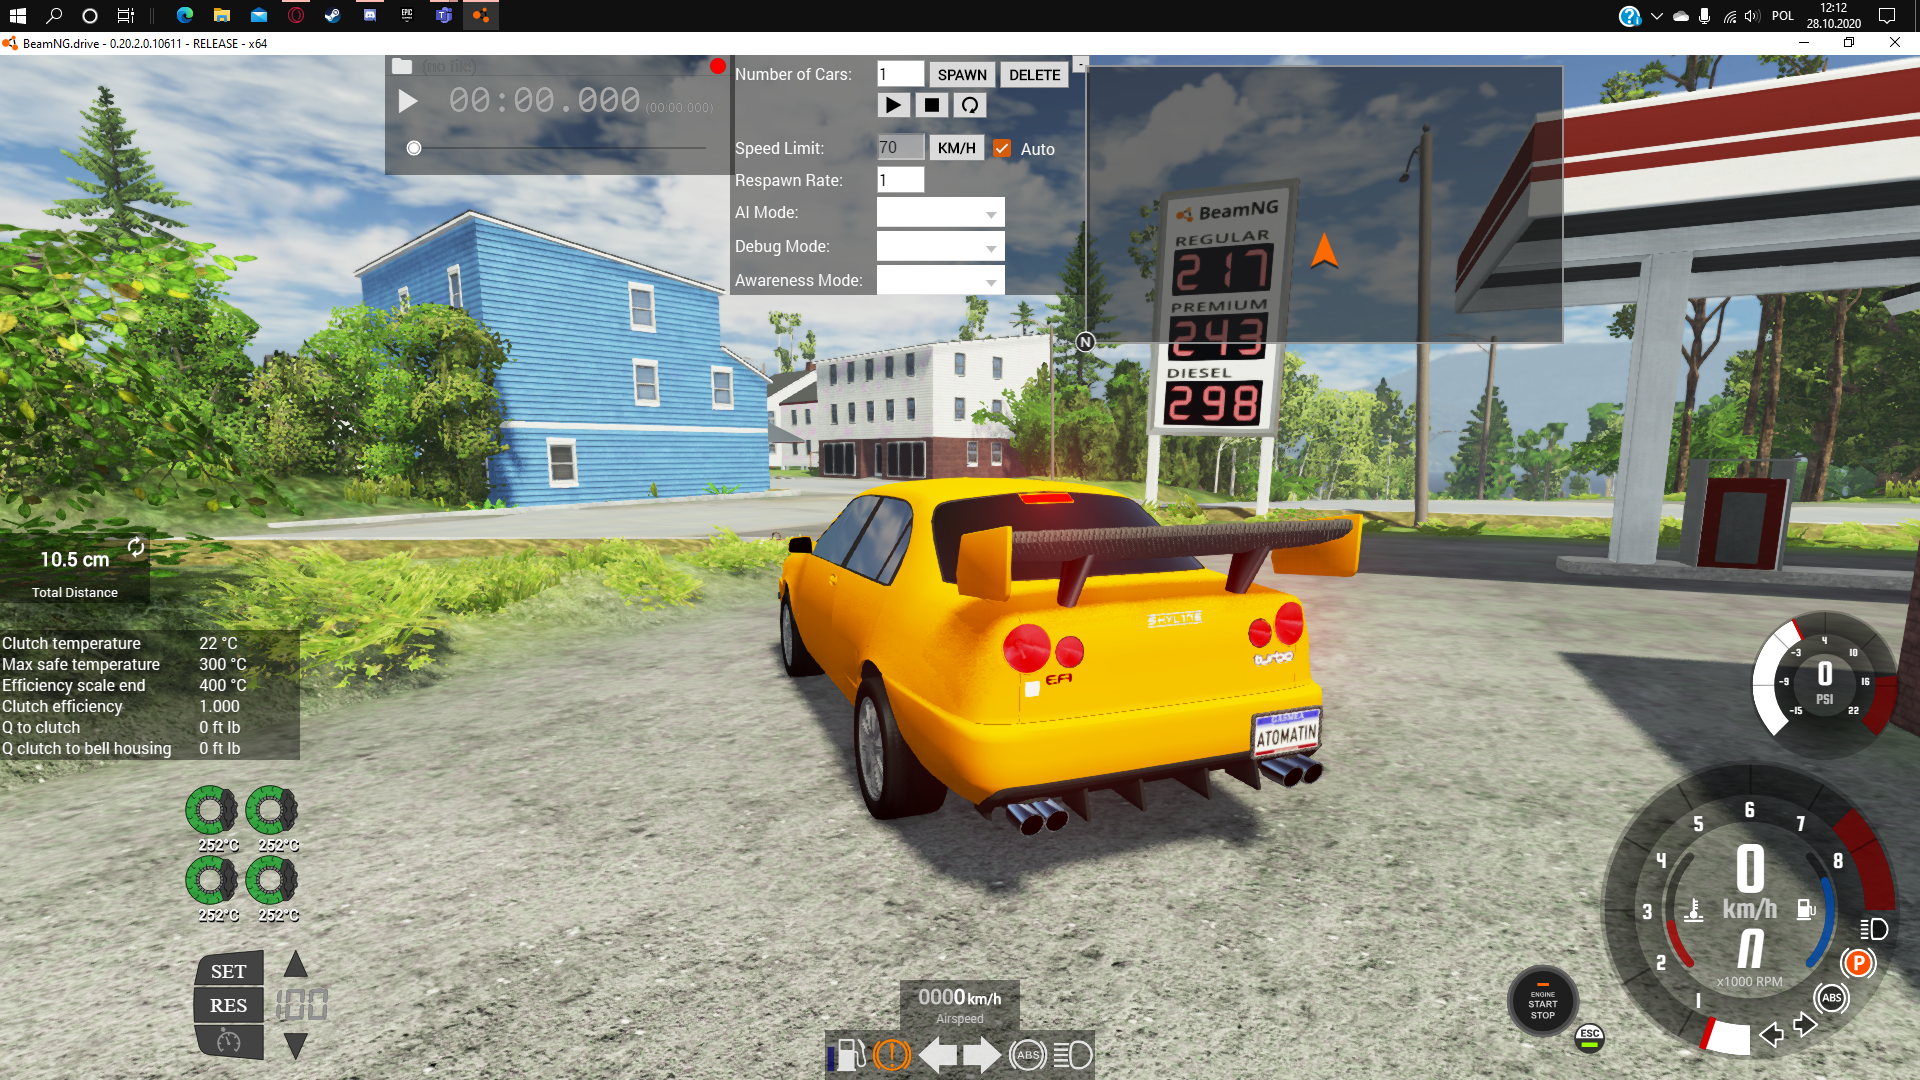The height and width of the screenshot is (1080, 1920).
Task: Click the engine temperature gauge icon
Action: pyautogui.click(x=1693, y=910)
